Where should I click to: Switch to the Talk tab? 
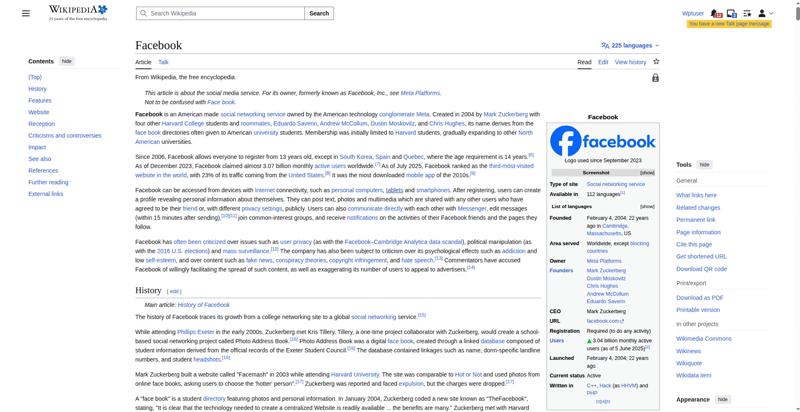tap(163, 62)
